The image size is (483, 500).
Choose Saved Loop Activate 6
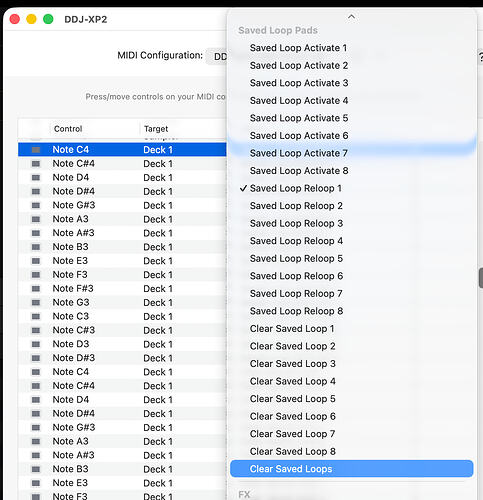point(351,135)
